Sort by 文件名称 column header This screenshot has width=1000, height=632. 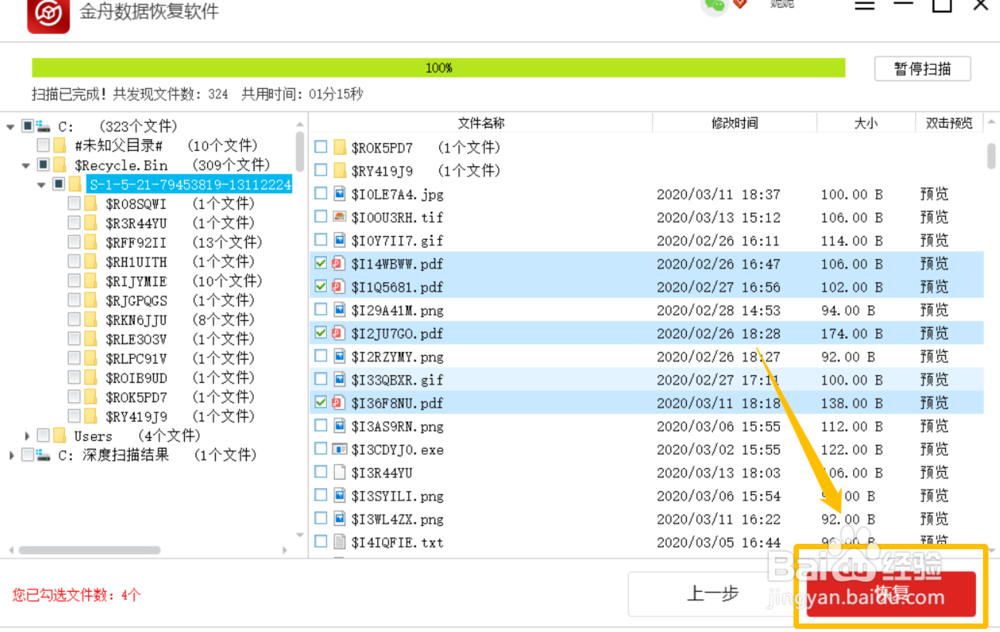[481, 123]
